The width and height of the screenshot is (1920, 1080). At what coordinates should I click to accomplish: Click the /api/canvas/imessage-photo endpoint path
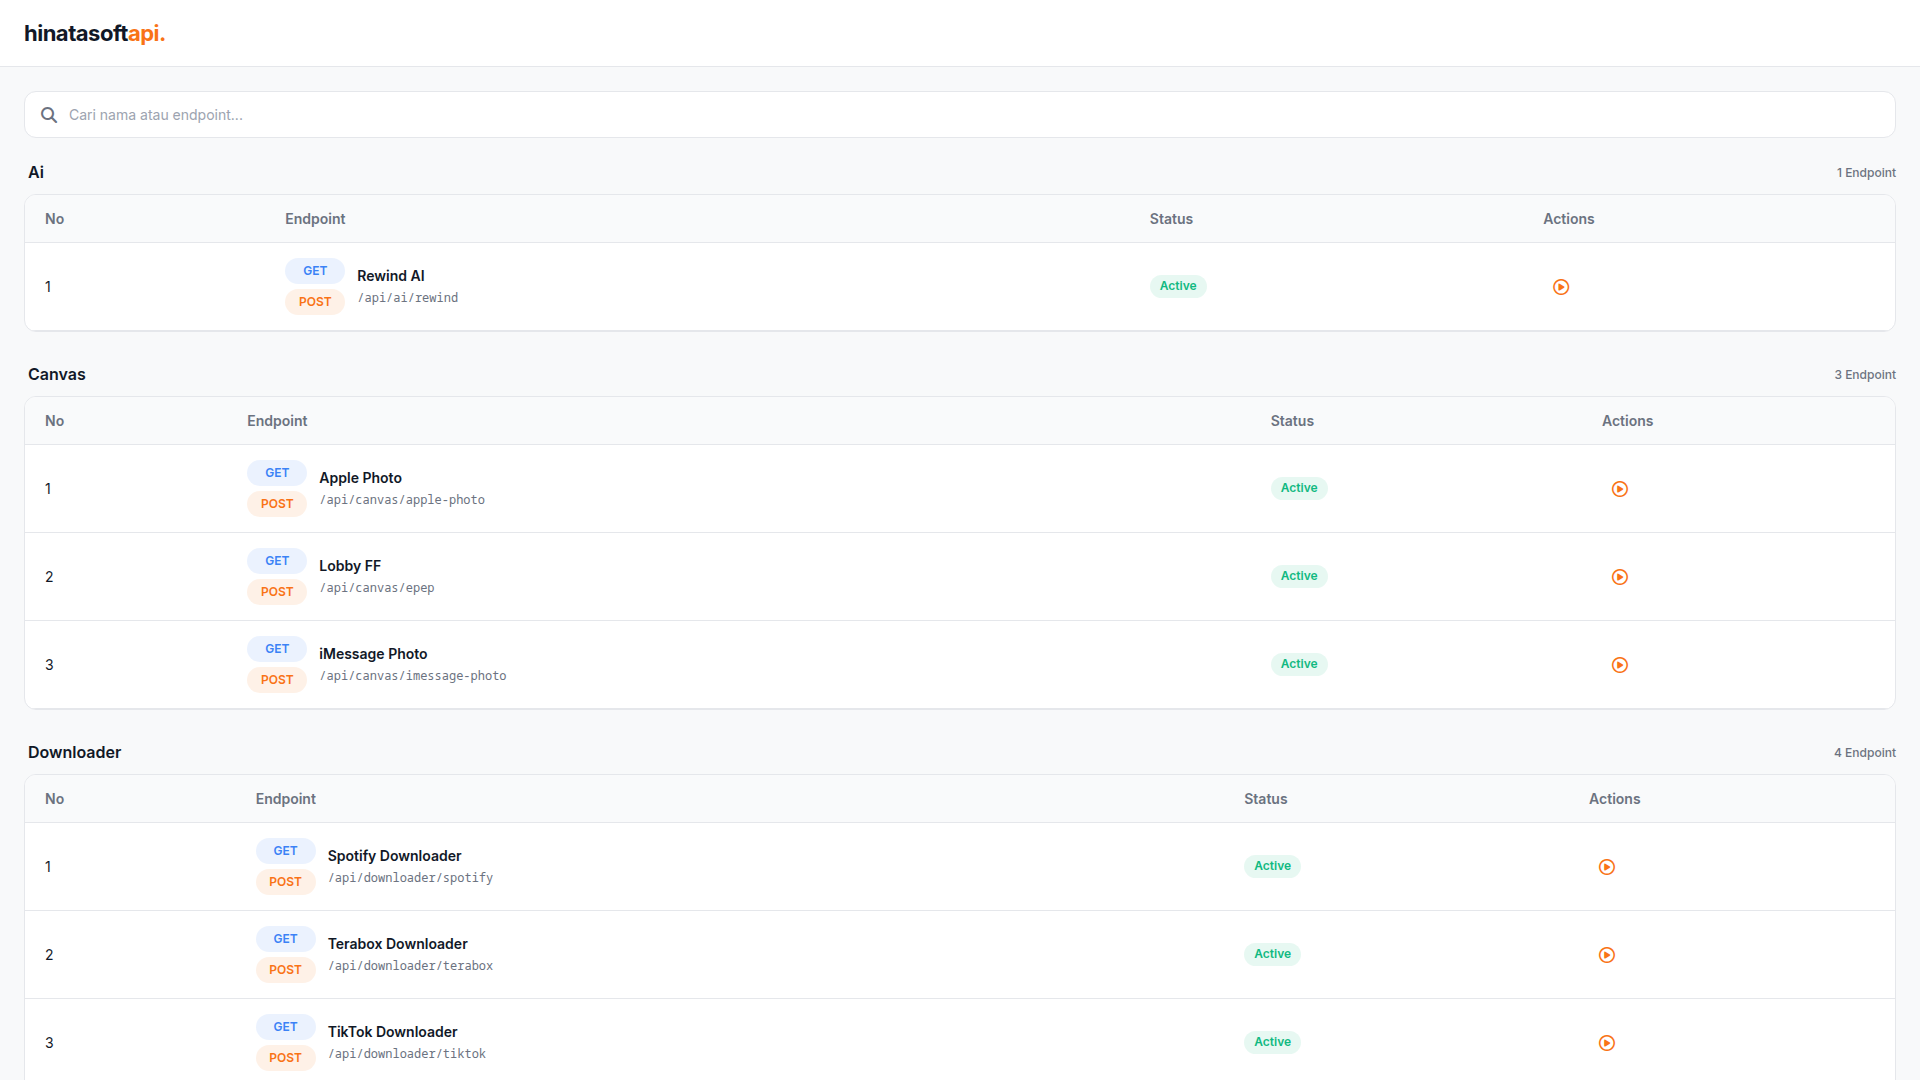[413, 676]
